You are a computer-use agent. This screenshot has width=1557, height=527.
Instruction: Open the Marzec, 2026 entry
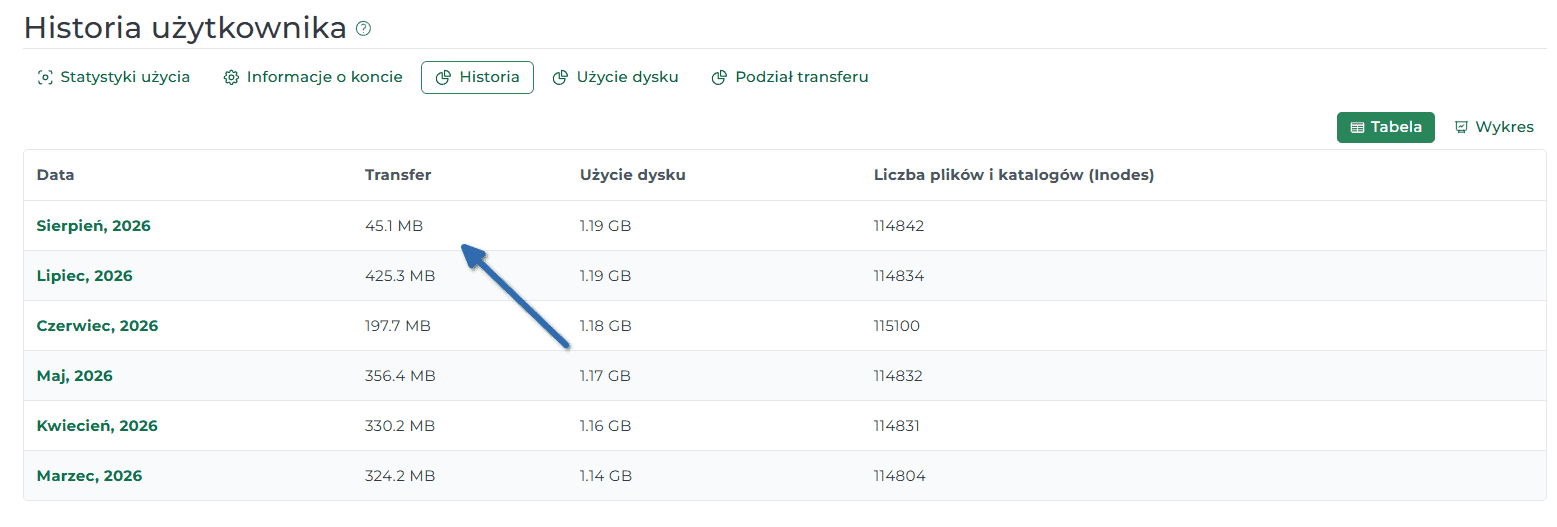pos(90,476)
